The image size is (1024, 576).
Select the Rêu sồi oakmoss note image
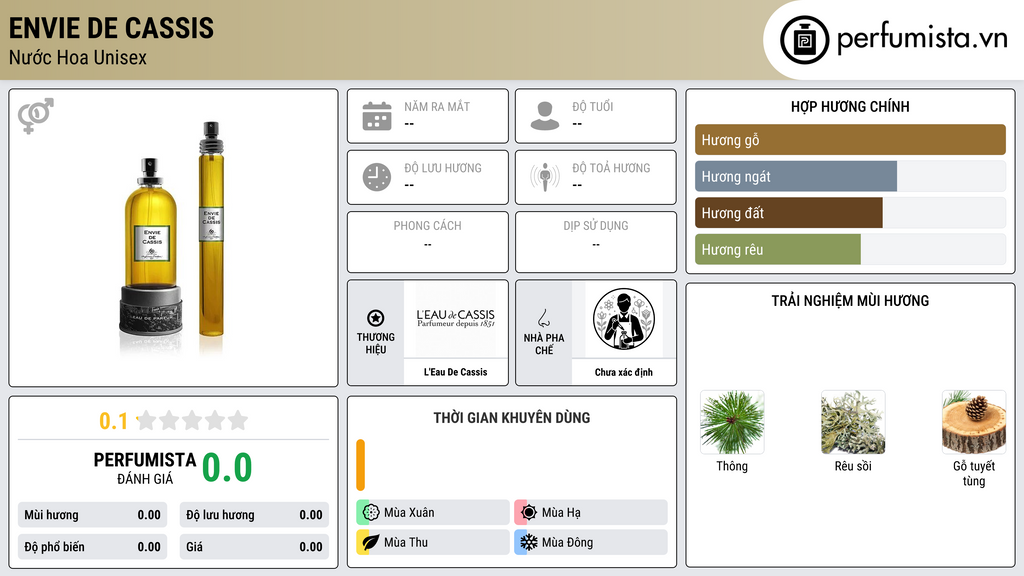[x=853, y=422]
